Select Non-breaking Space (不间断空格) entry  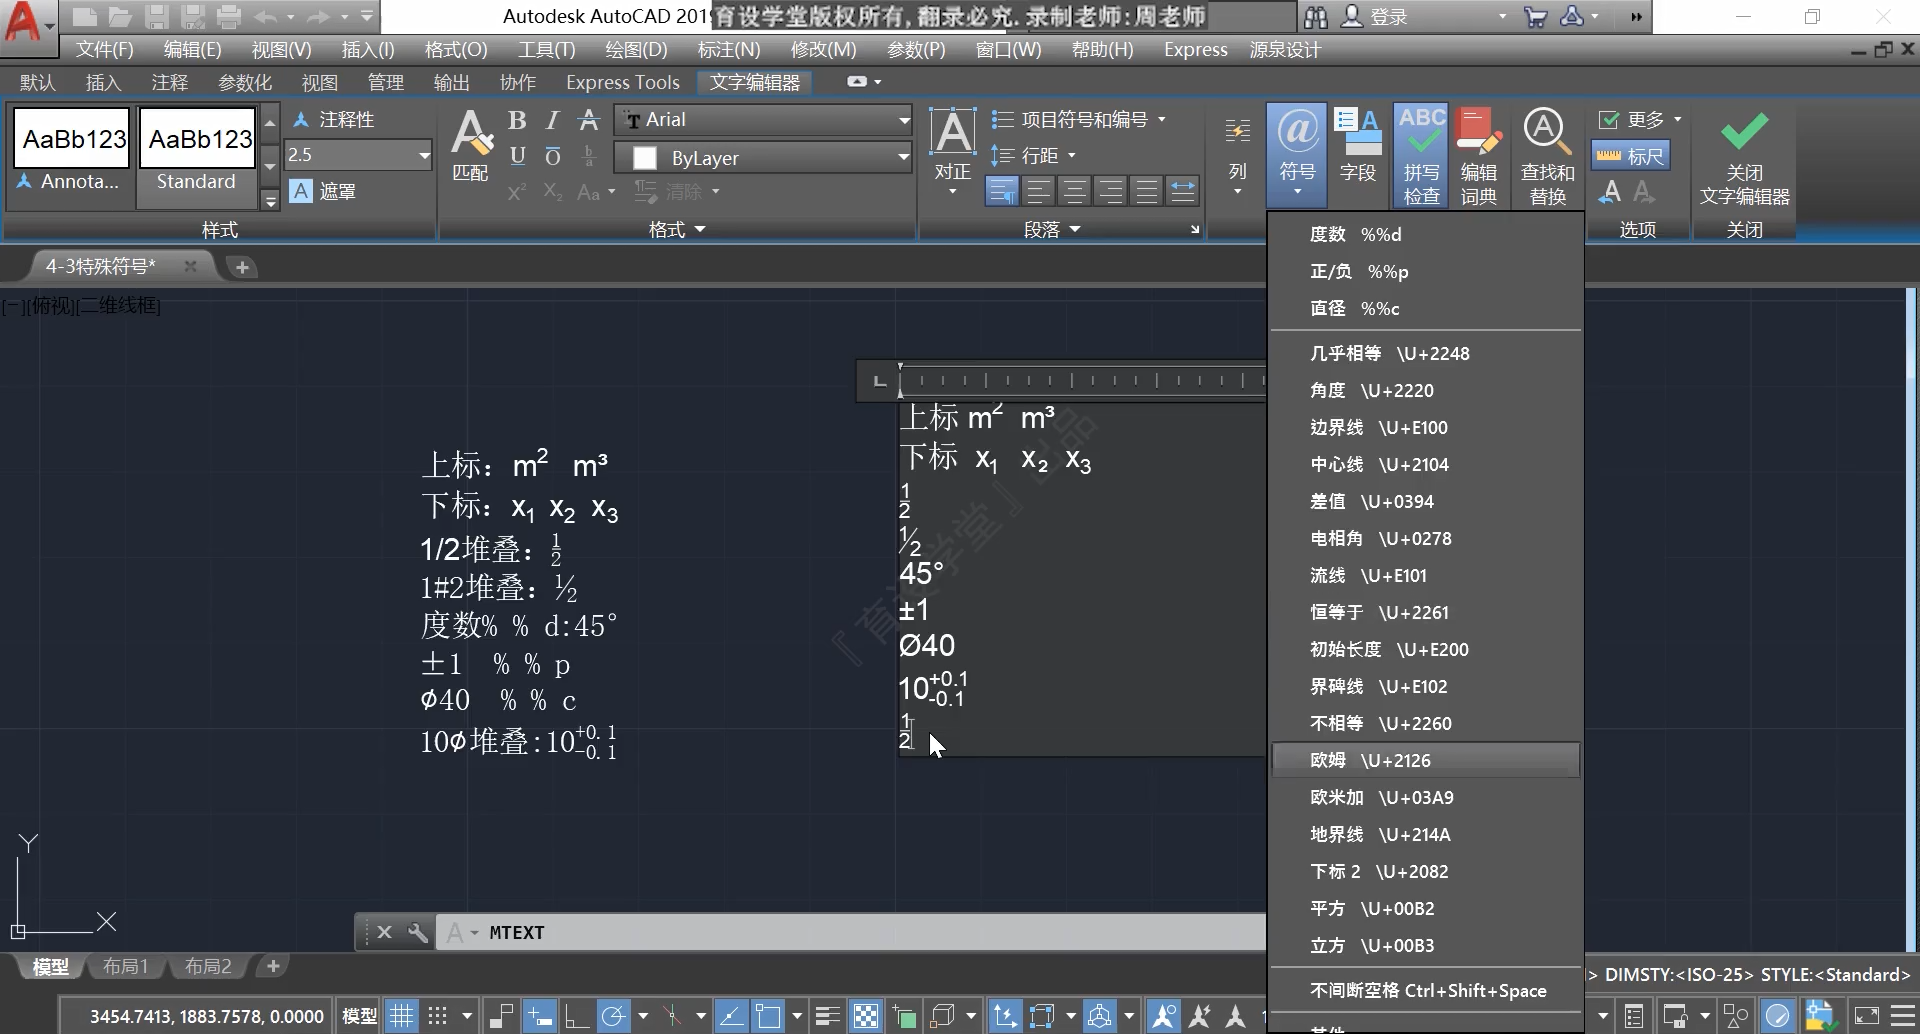tap(1426, 991)
